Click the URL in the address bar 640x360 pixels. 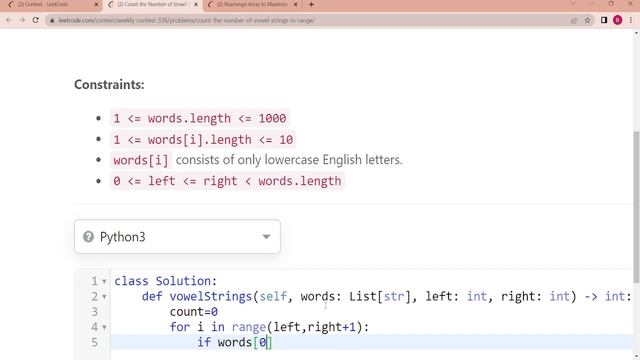186,20
